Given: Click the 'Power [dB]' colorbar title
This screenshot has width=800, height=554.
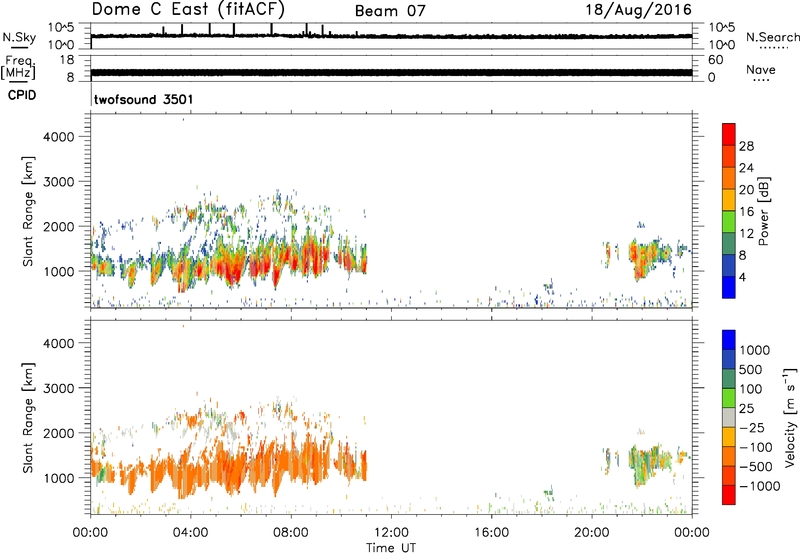Looking at the screenshot, I should (763, 211).
